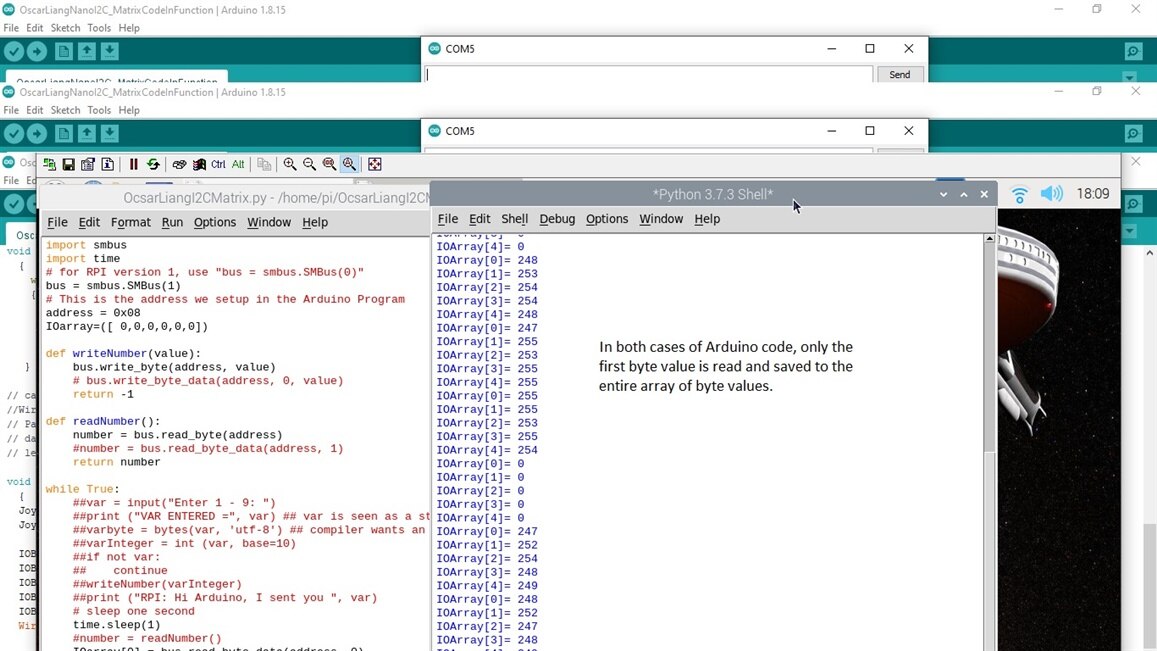Image resolution: width=1157 pixels, height=651 pixels.
Task: Click the VNC refresh screen icon
Action: click(153, 164)
